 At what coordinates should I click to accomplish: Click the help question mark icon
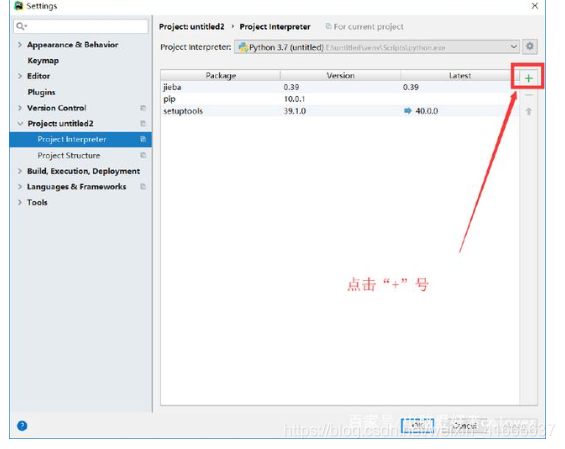[22, 426]
